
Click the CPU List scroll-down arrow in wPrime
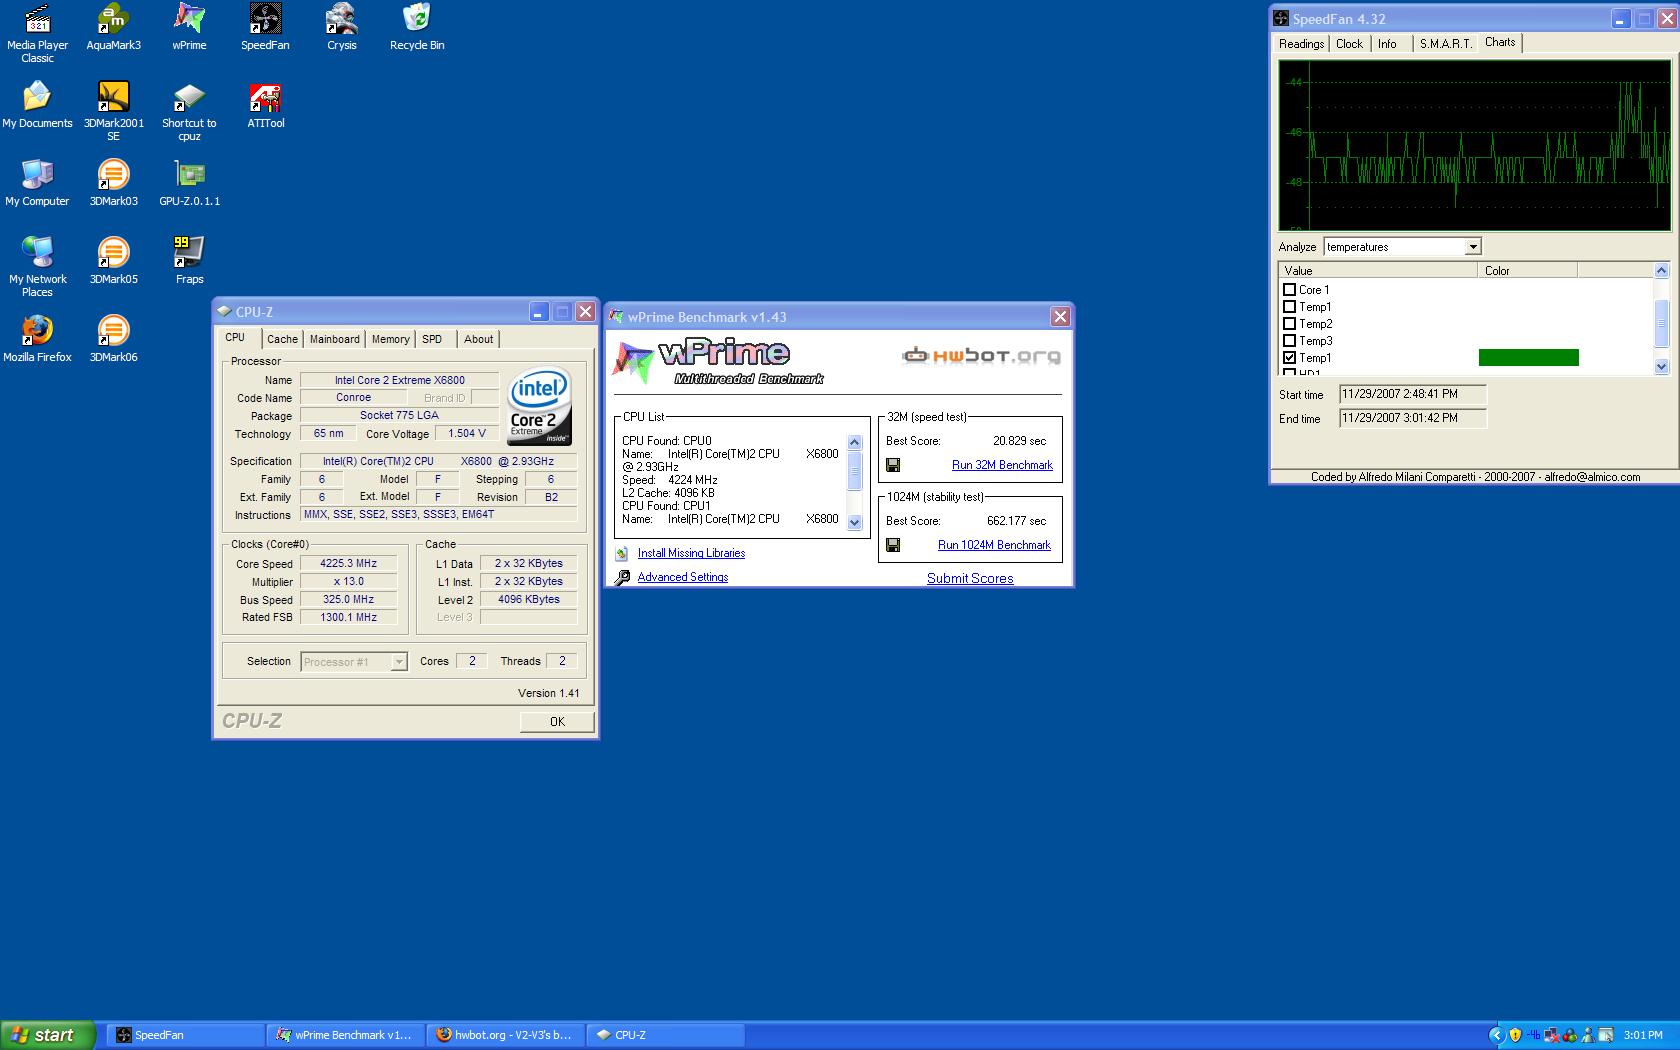click(x=854, y=522)
